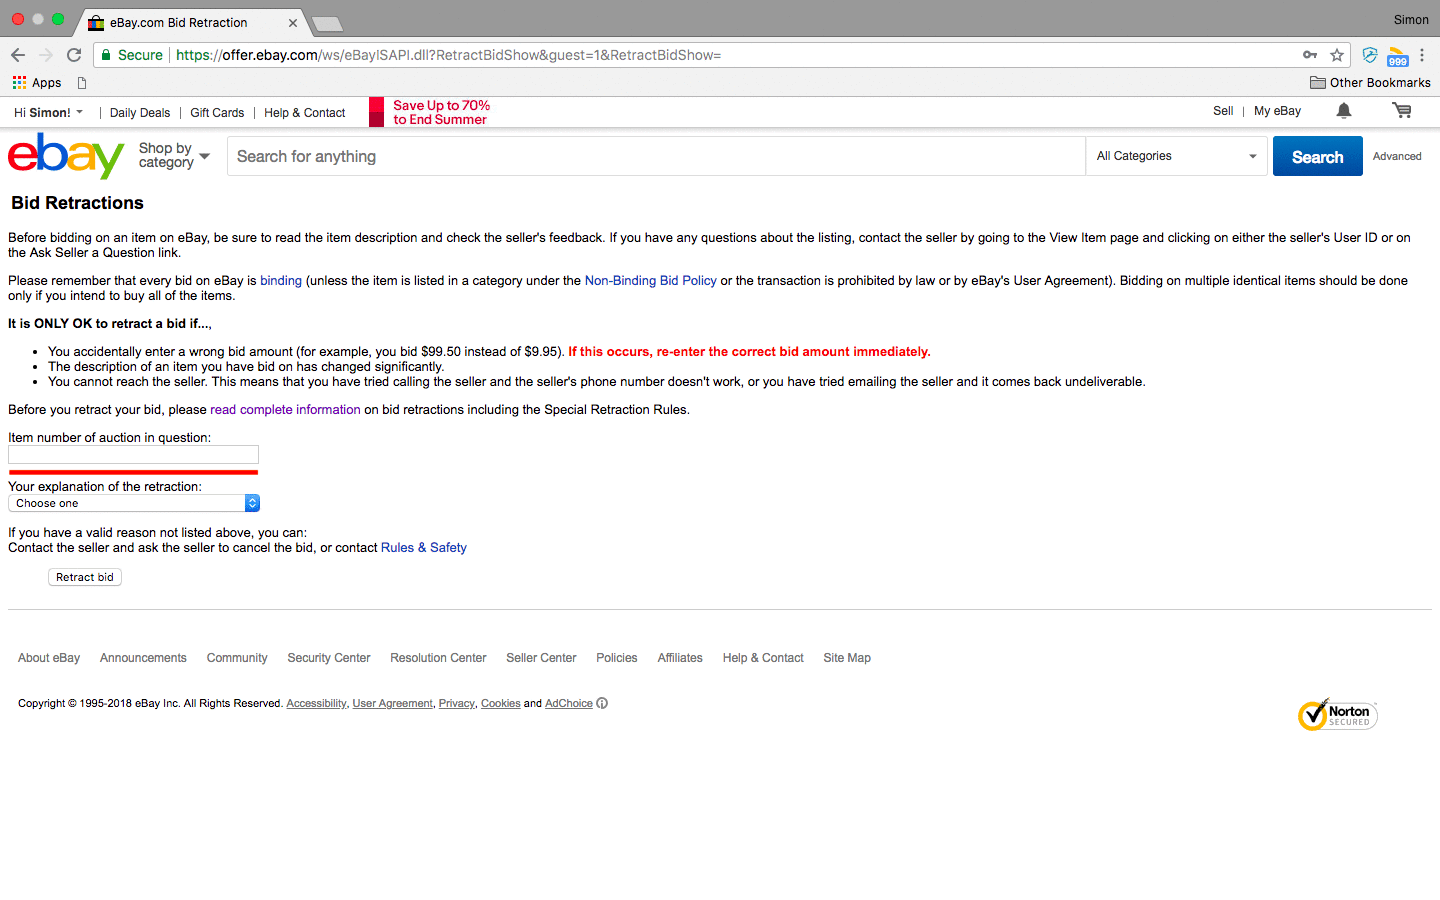Open the shopping cart icon
The height and width of the screenshot is (900, 1440).
(1402, 111)
